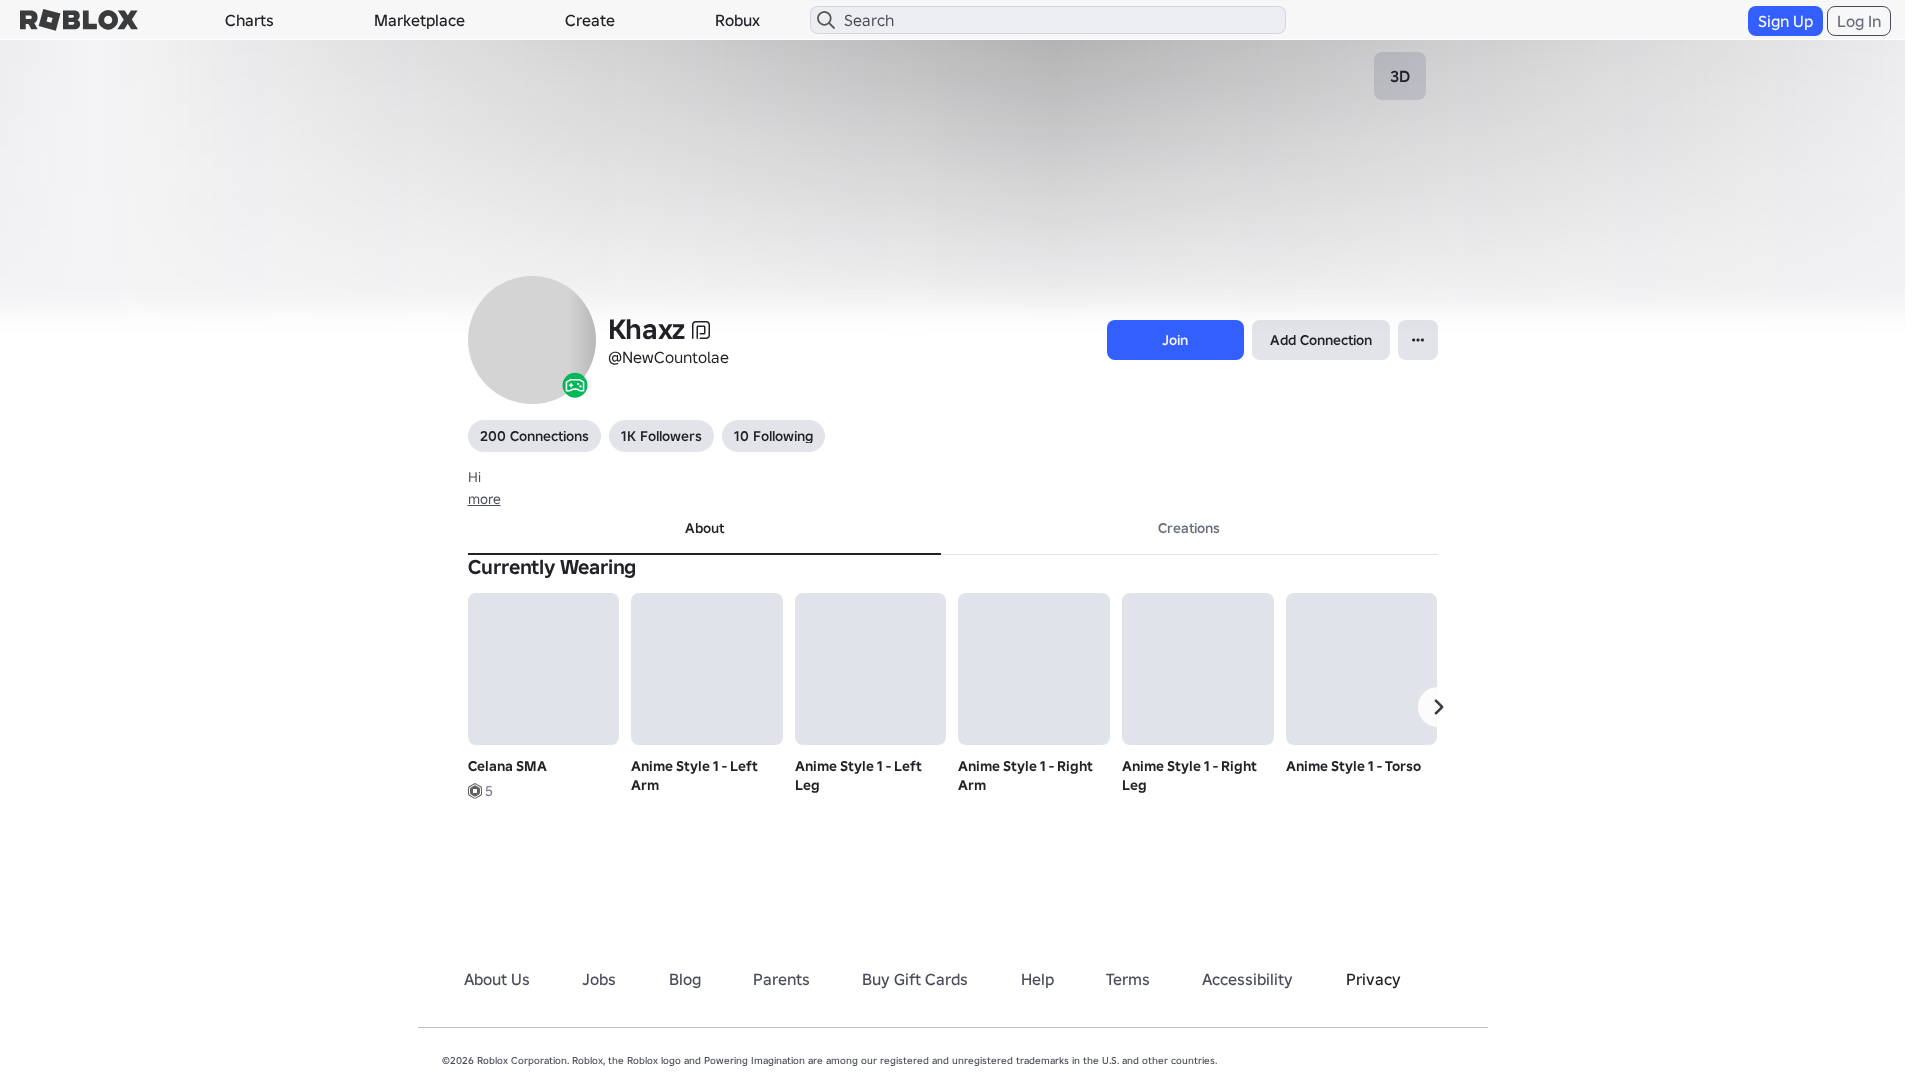This screenshot has height=1080, width=1920.
Task: Click the Add Connection button
Action: 1321,340
